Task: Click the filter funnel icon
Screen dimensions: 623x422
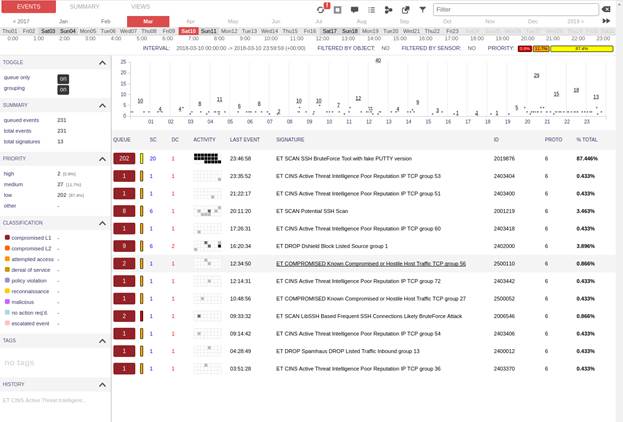Action: [422, 9]
